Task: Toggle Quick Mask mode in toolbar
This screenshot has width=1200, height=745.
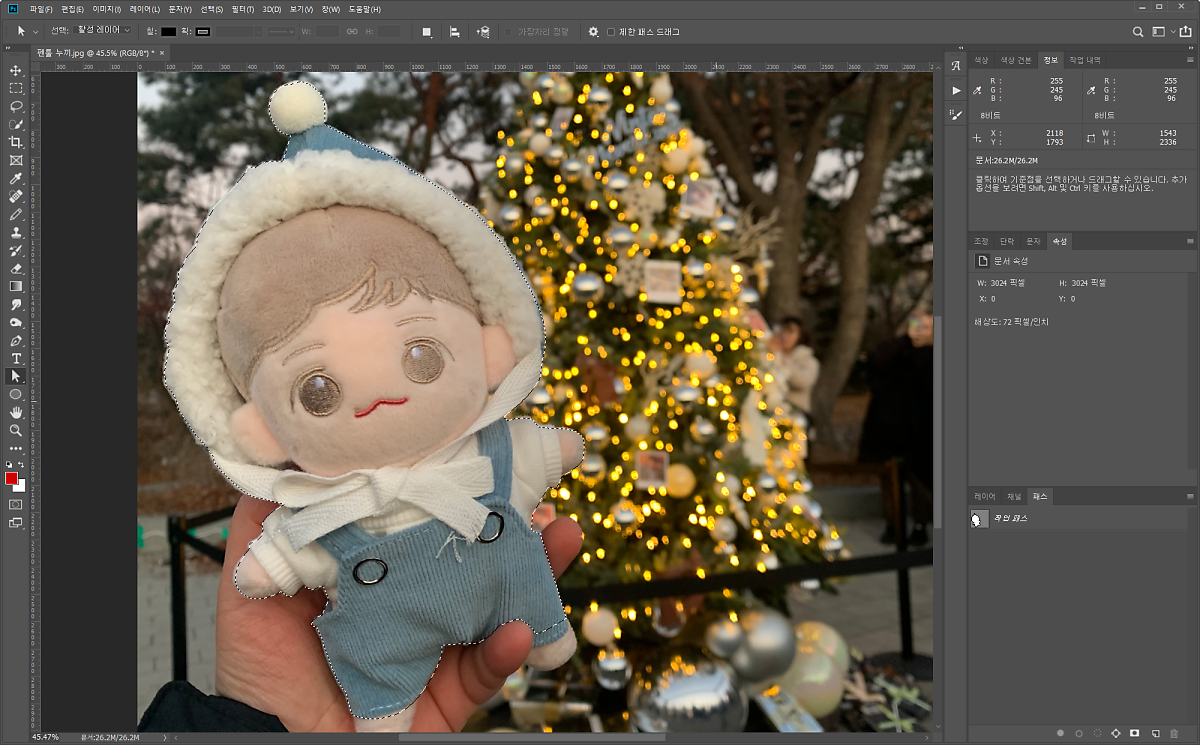Action: 16,505
